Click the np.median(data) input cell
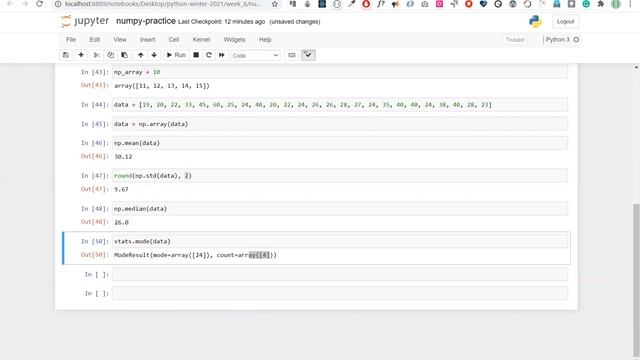The image size is (640, 360). tap(340, 209)
